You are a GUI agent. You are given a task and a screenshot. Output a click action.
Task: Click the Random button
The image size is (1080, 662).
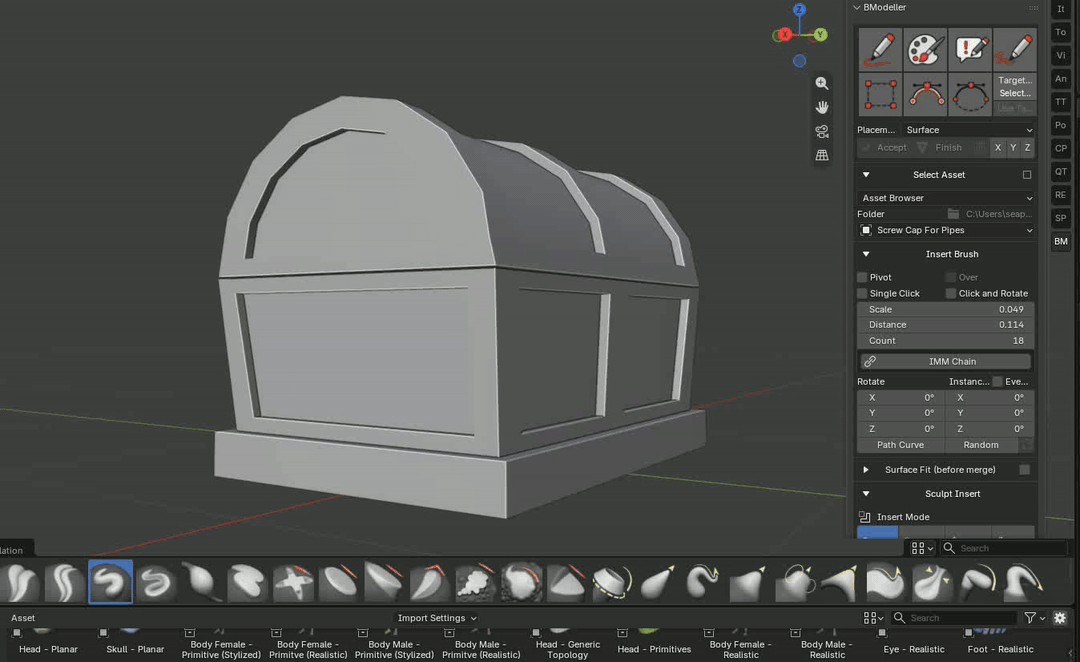pyautogui.click(x=981, y=445)
